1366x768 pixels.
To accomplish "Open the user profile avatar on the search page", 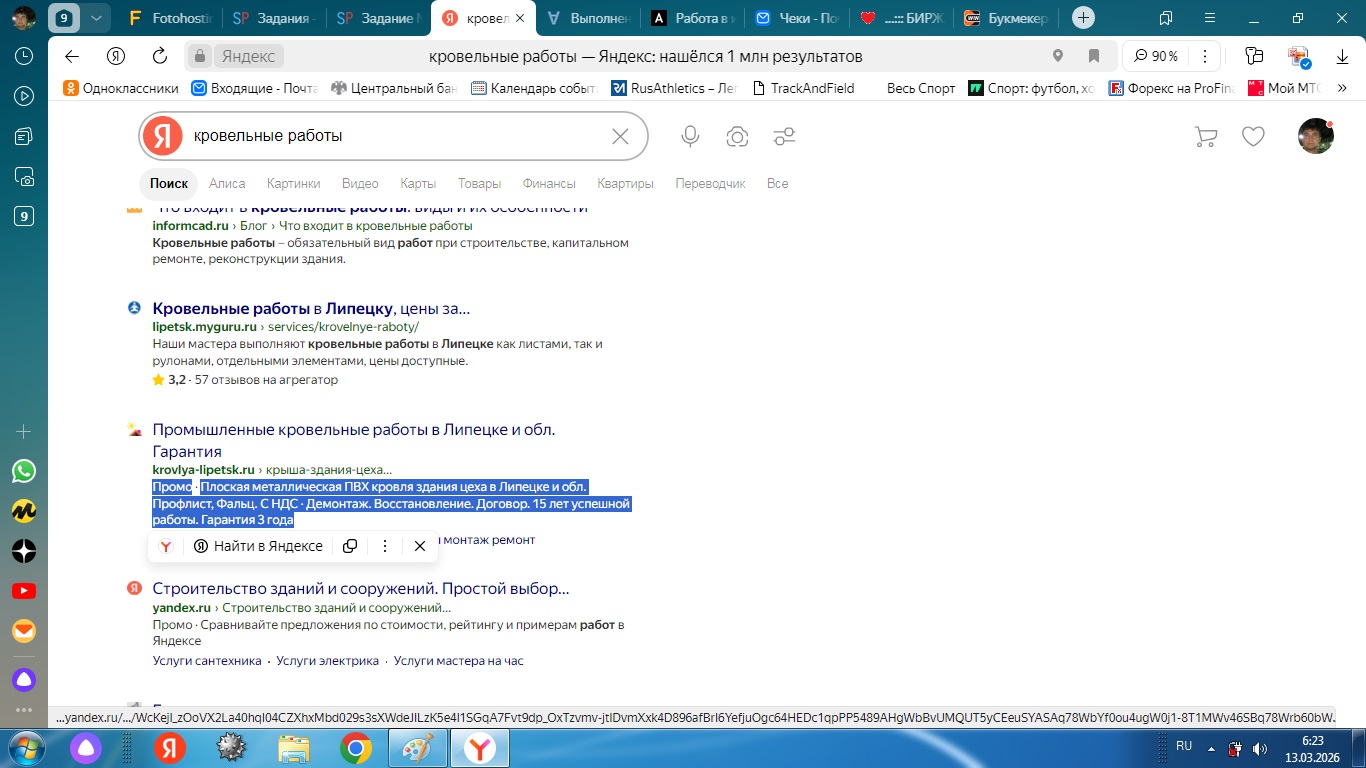I will (1316, 136).
